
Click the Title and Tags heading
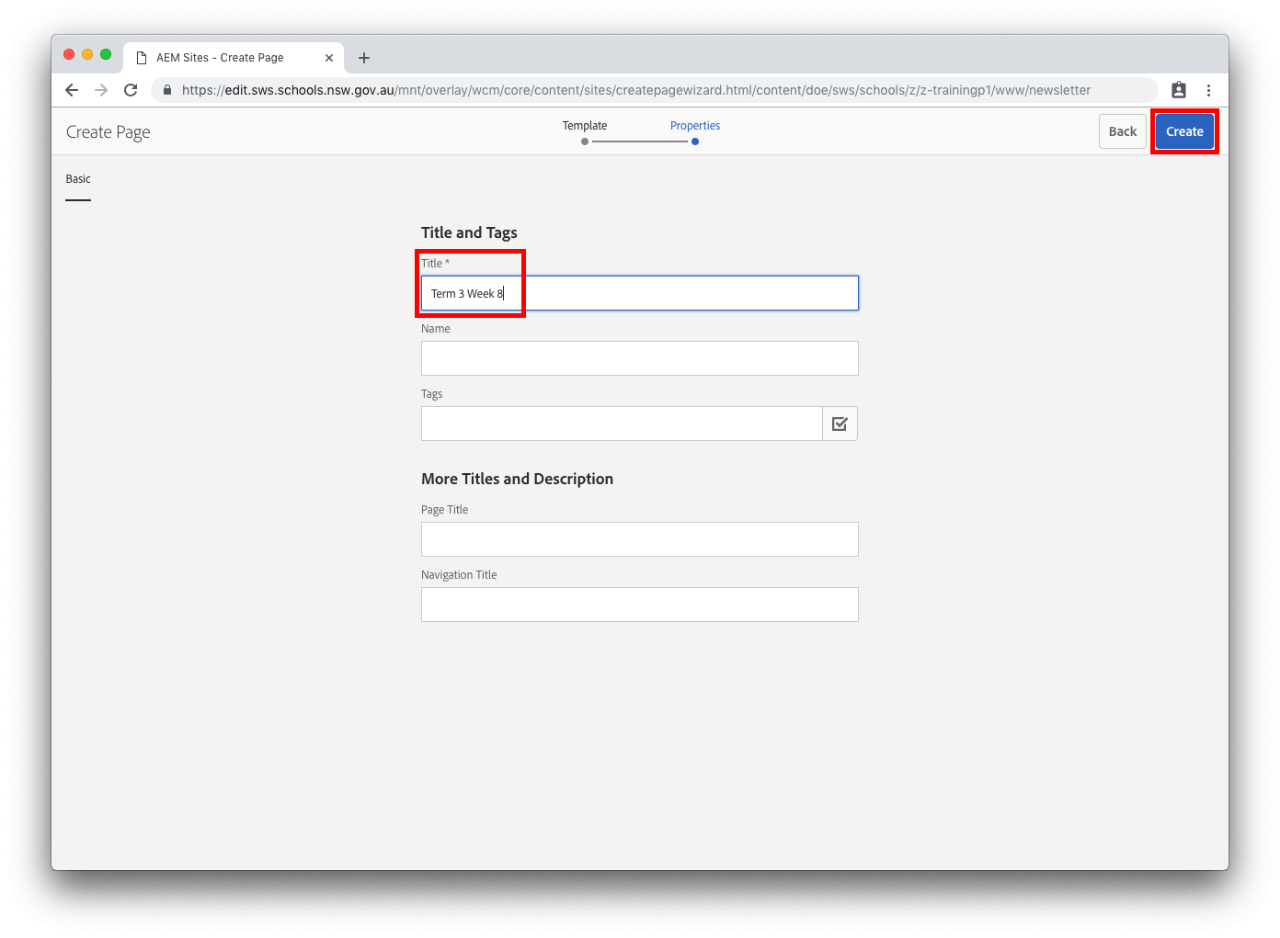[469, 233]
